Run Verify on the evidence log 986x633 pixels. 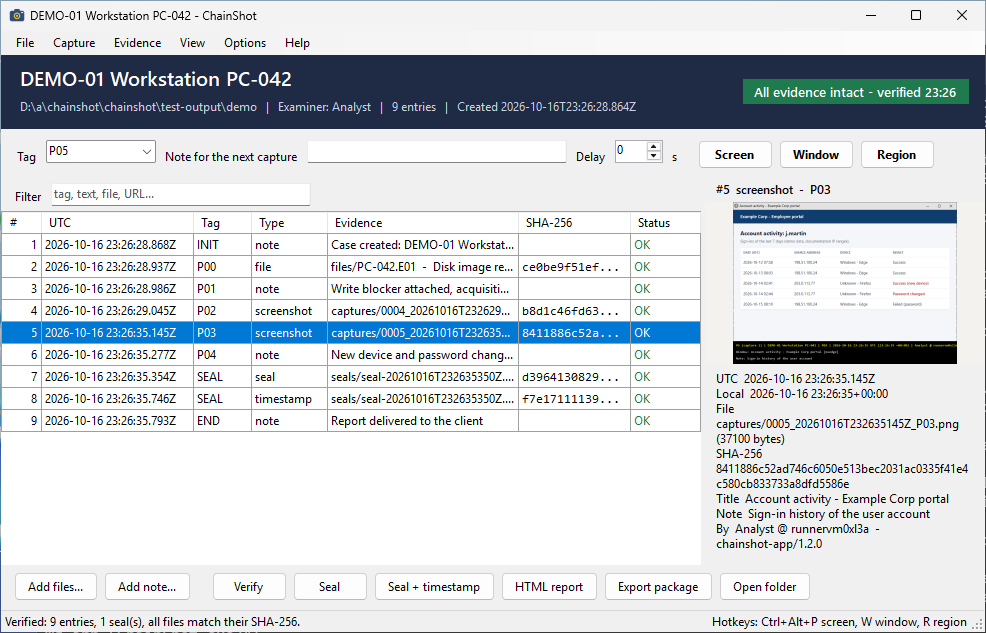[248, 586]
